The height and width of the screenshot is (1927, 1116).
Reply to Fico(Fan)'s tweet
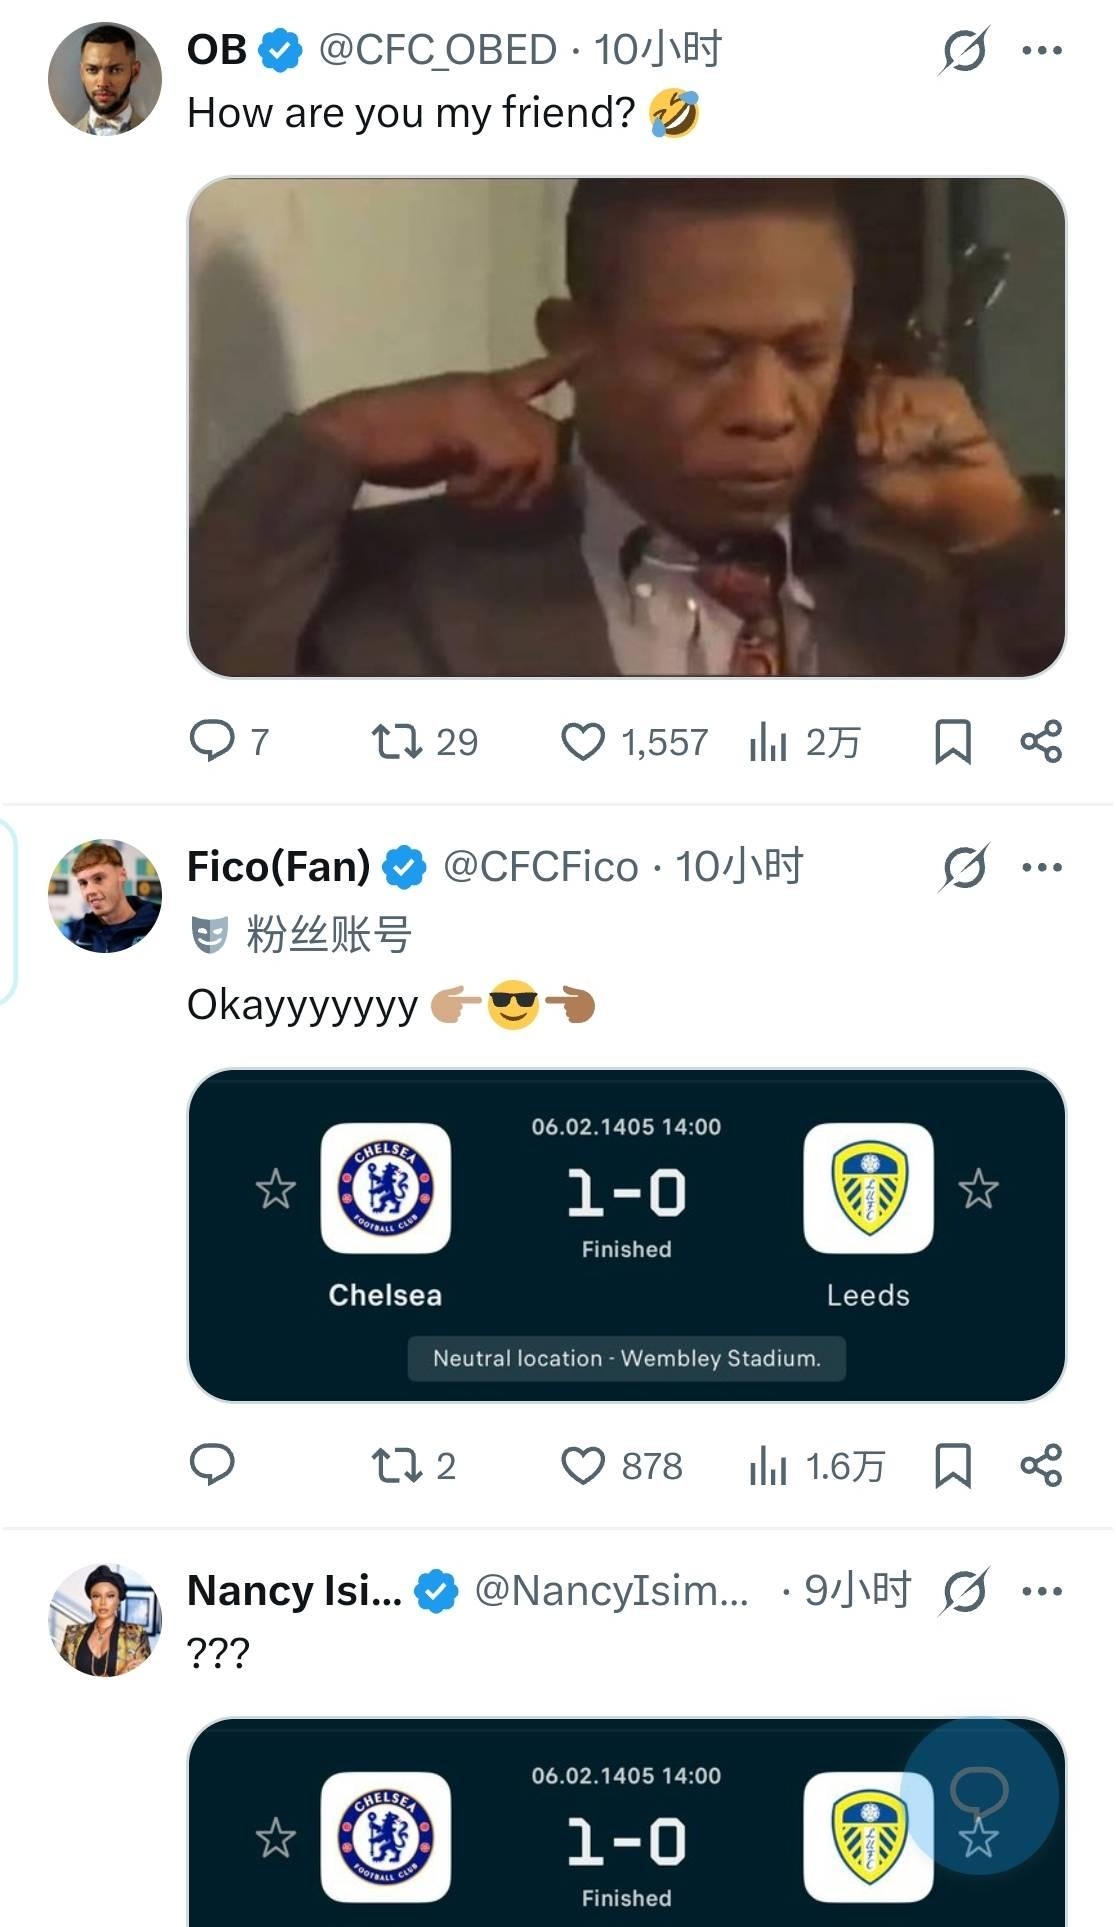point(212,1466)
